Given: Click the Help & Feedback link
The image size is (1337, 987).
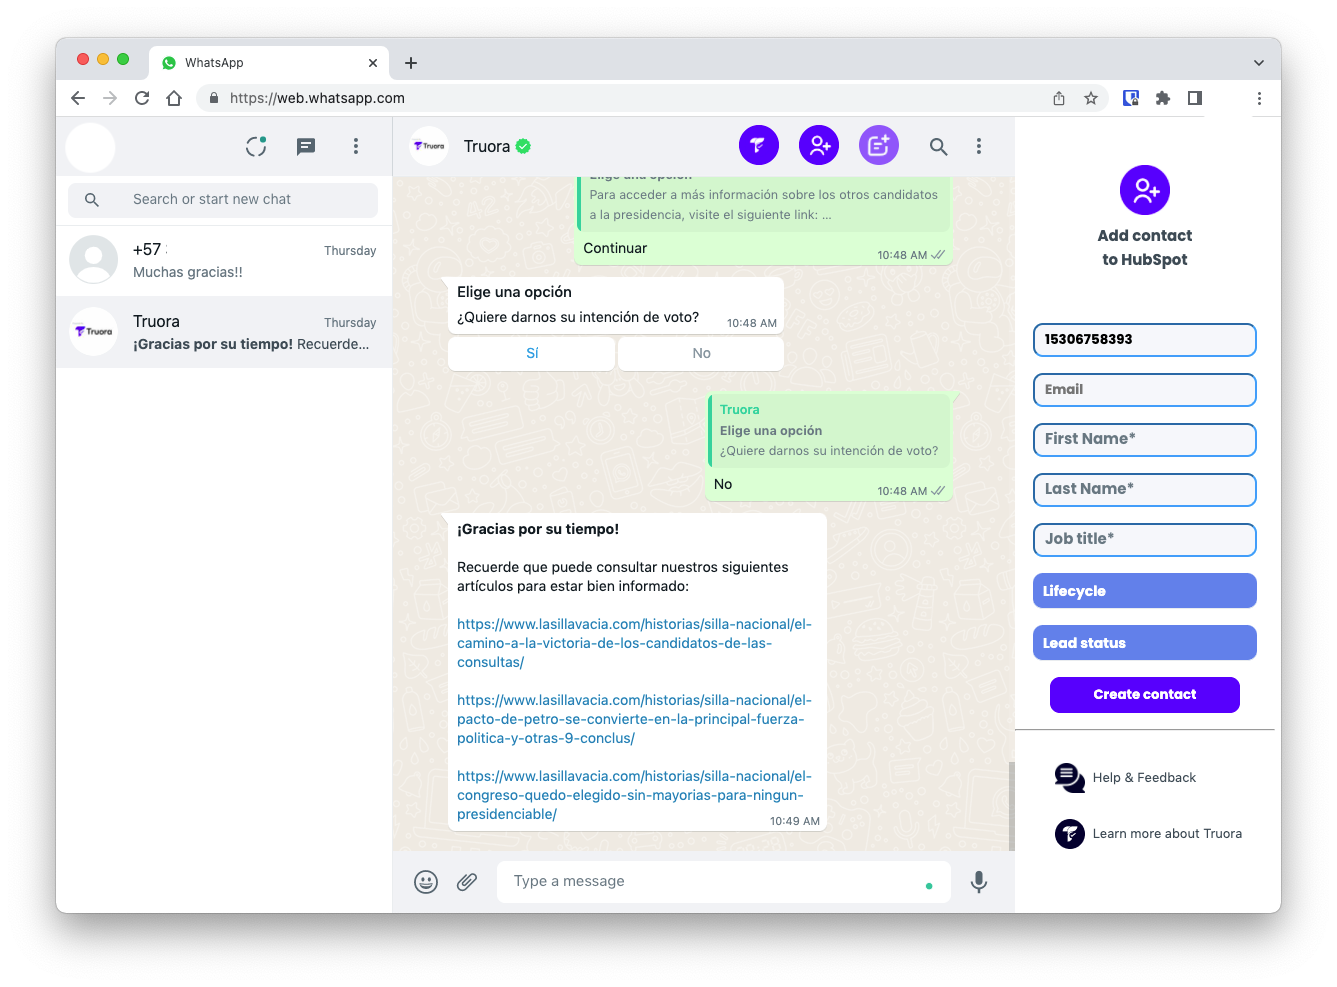Looking at the screenshot, I should pyautogui.click(x=1144, y=777).
